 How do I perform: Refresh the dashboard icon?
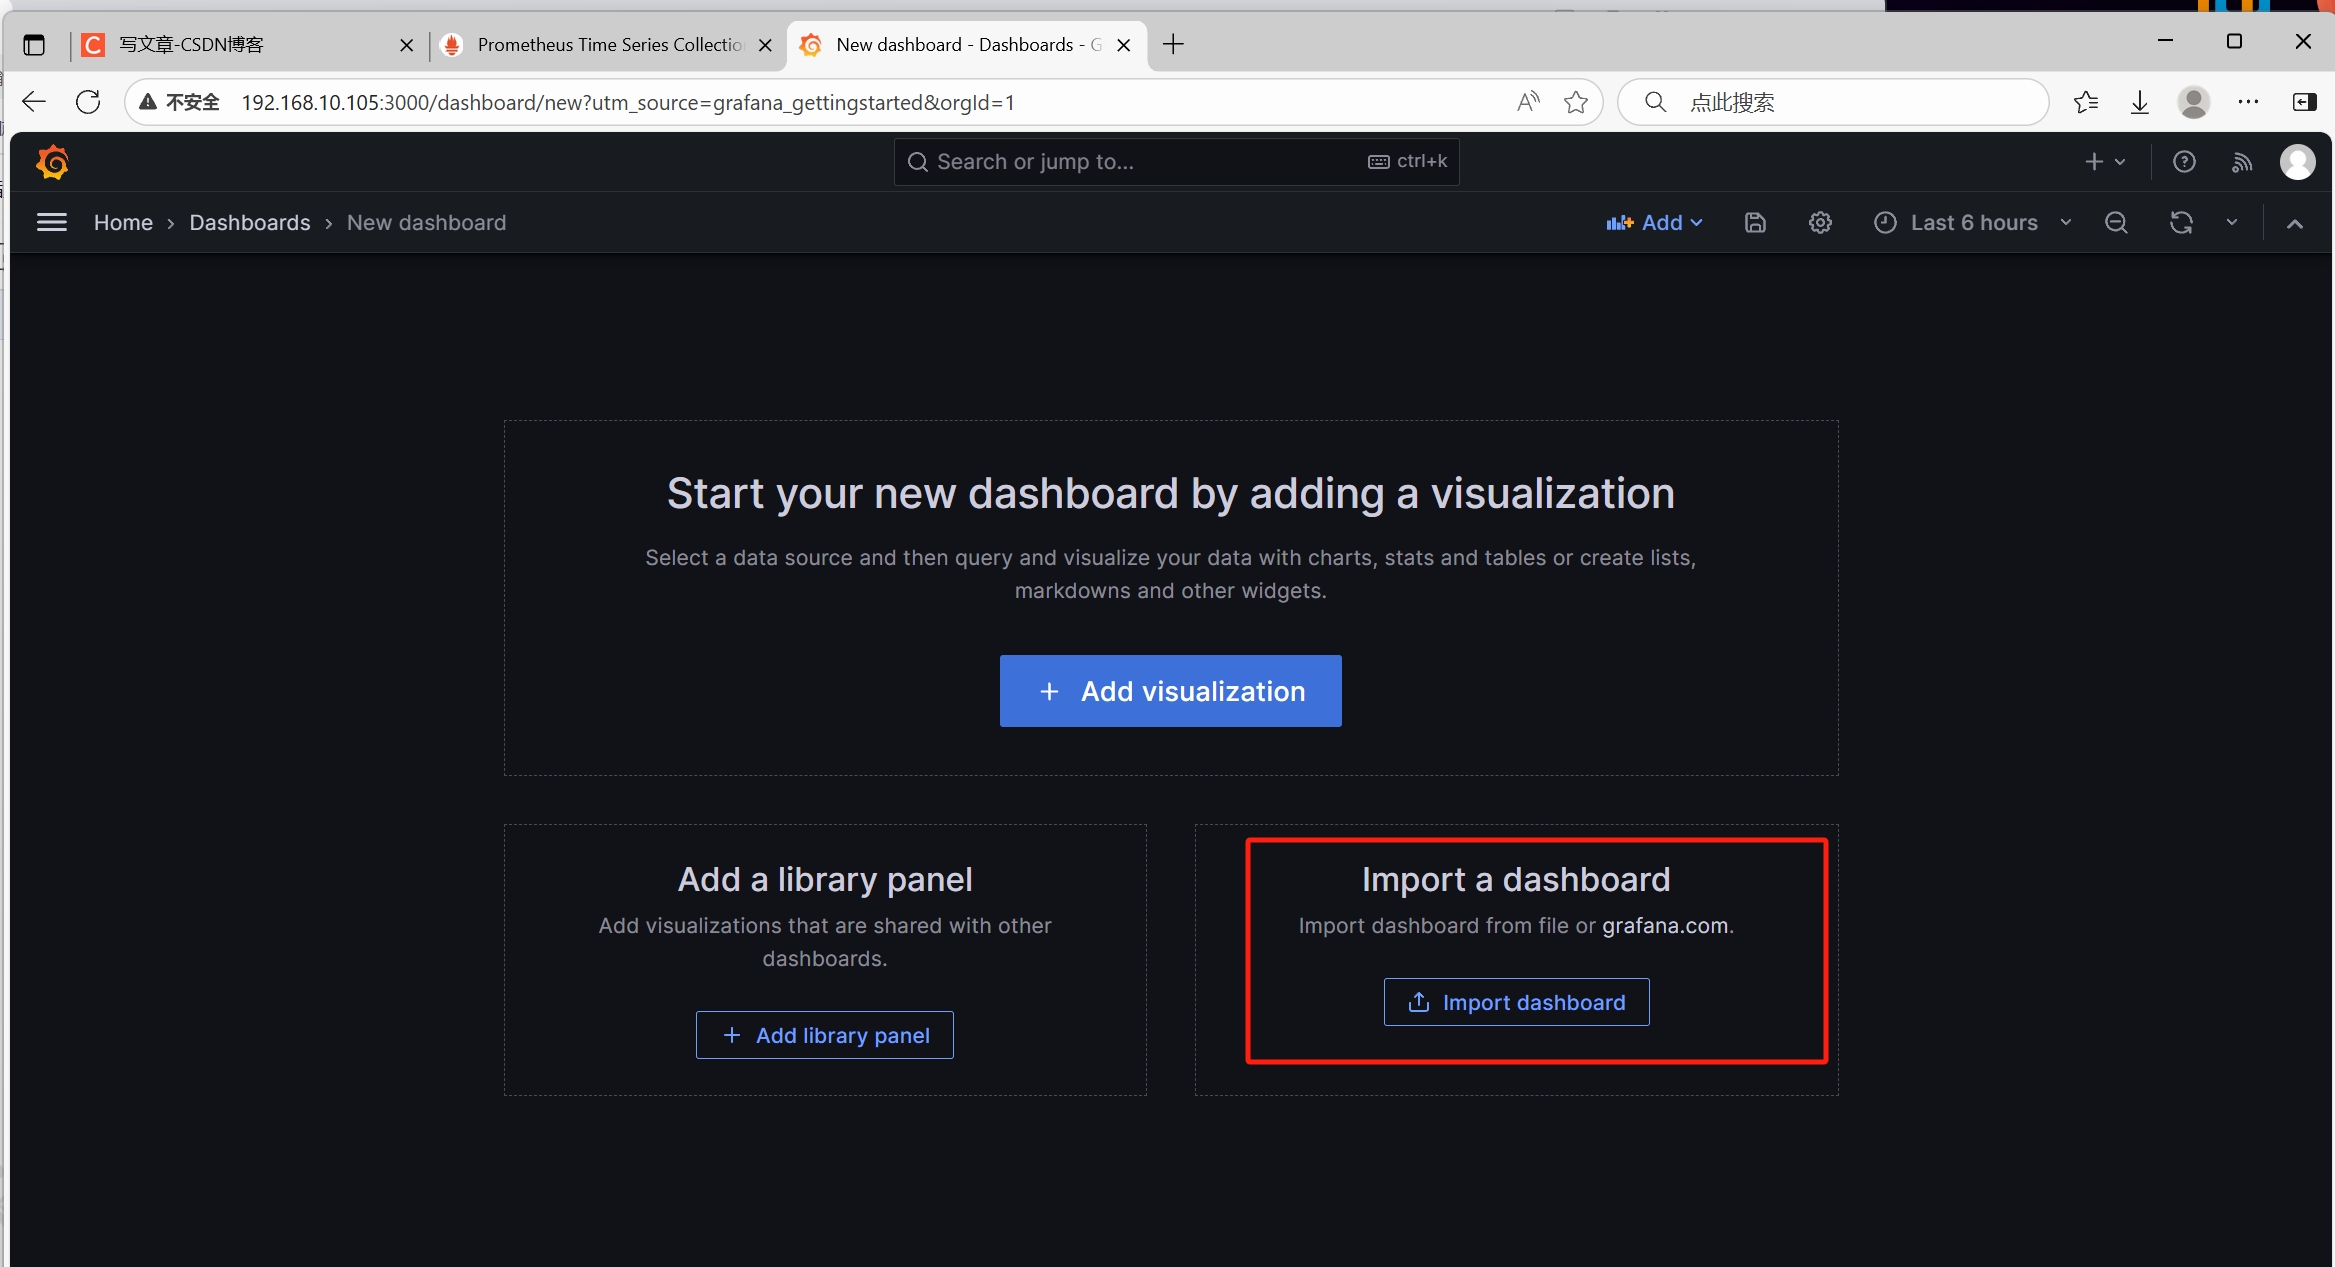click(2181, 222)
